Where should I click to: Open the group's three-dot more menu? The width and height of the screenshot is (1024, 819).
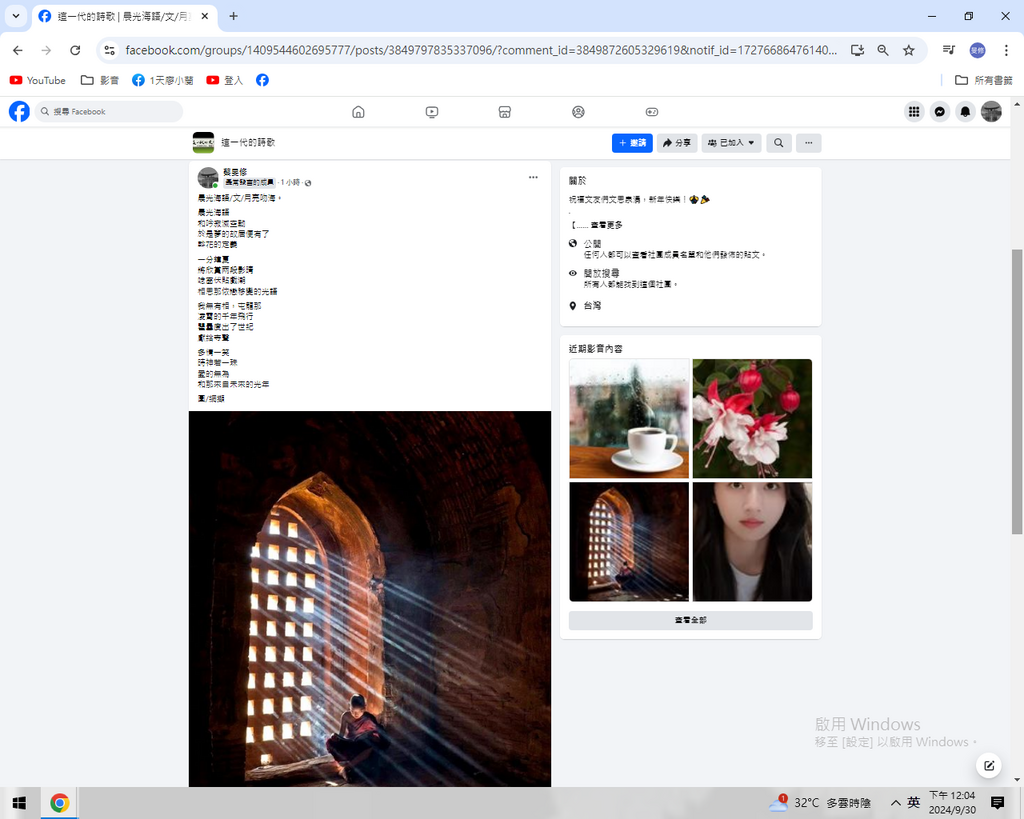808,143
